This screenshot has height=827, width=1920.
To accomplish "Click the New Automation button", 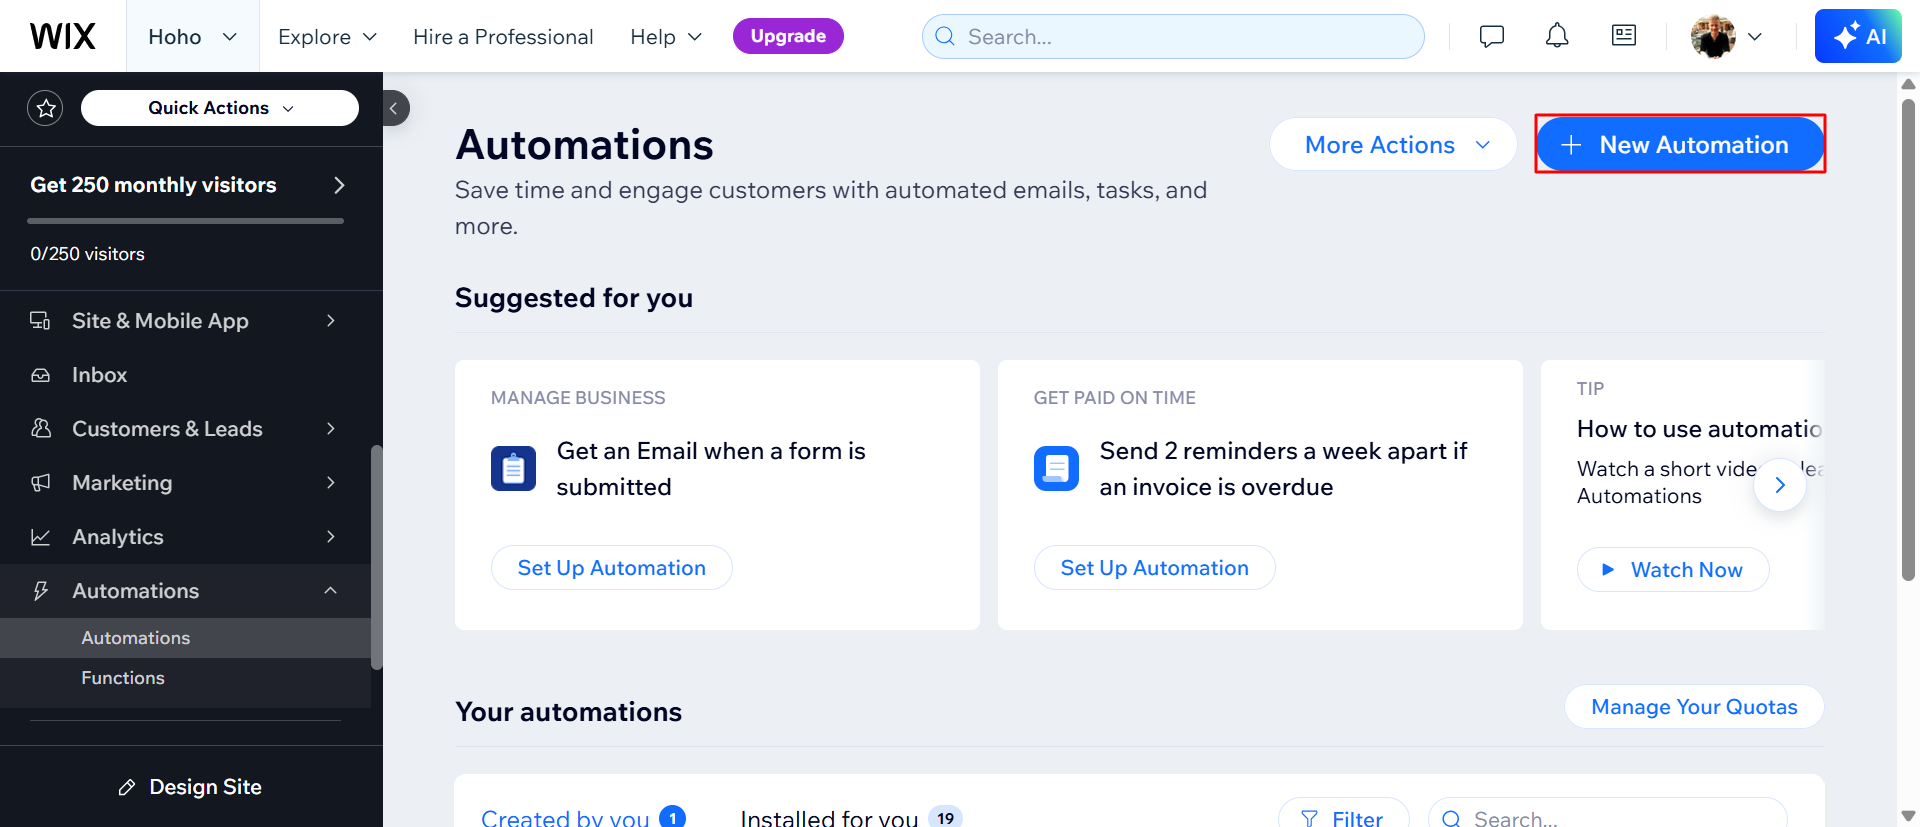I will (x=1680, y=145).
